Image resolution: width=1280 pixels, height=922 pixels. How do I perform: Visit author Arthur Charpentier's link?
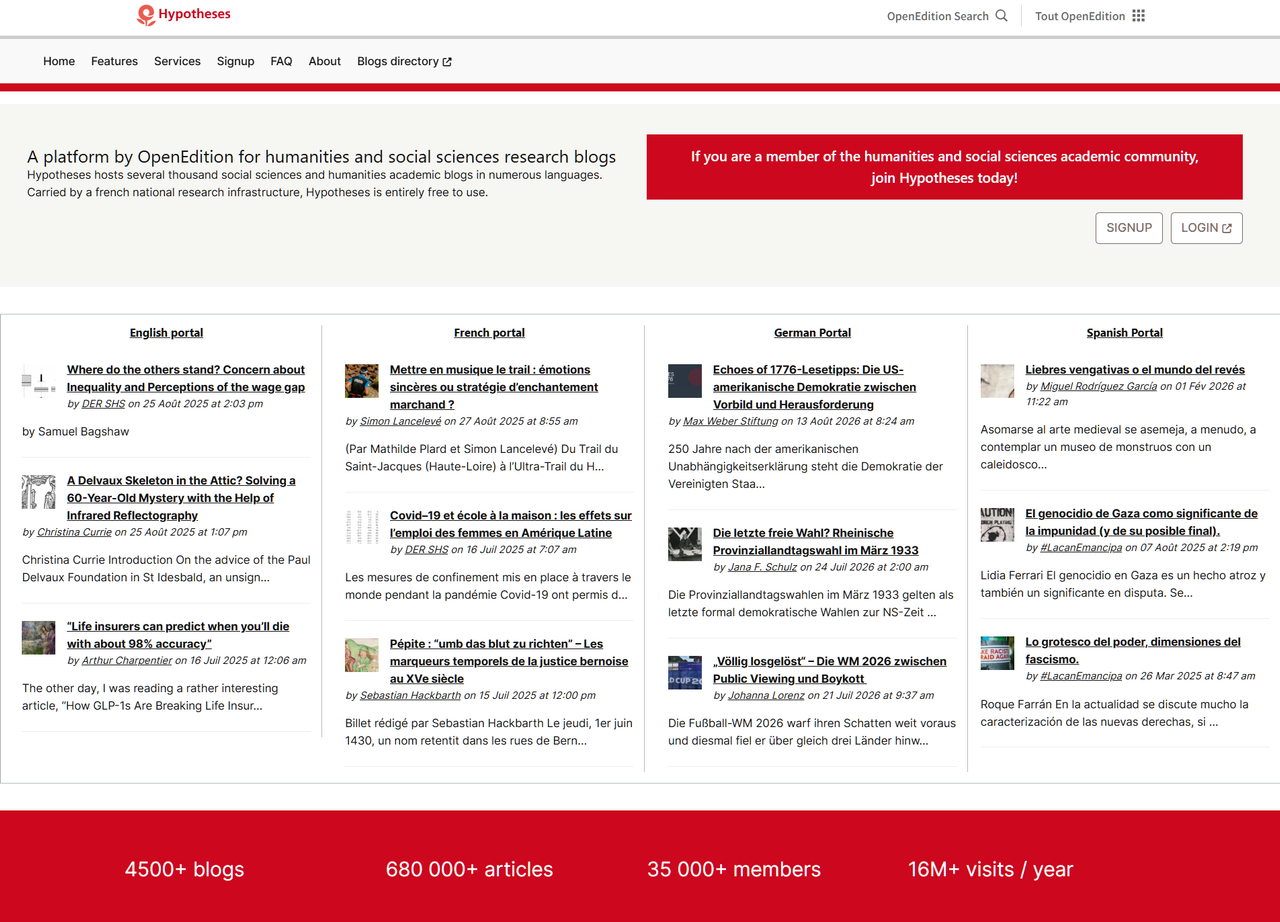coord(127,660)
